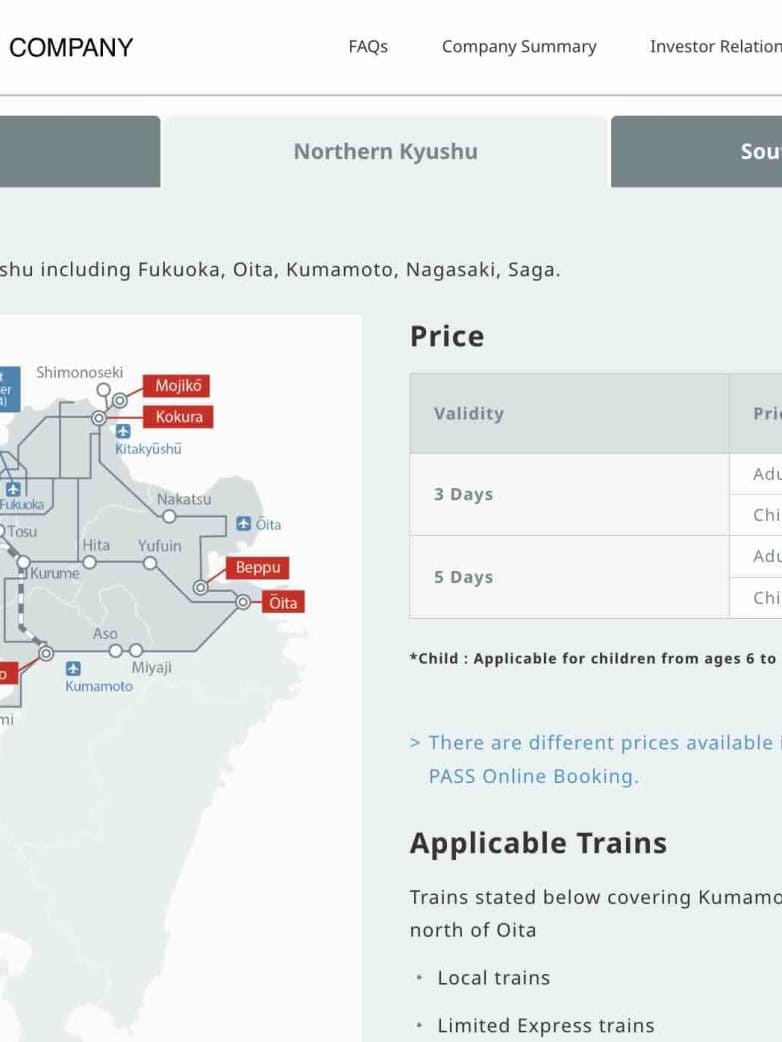Open the FAQs menu item

tap(368, 47)
